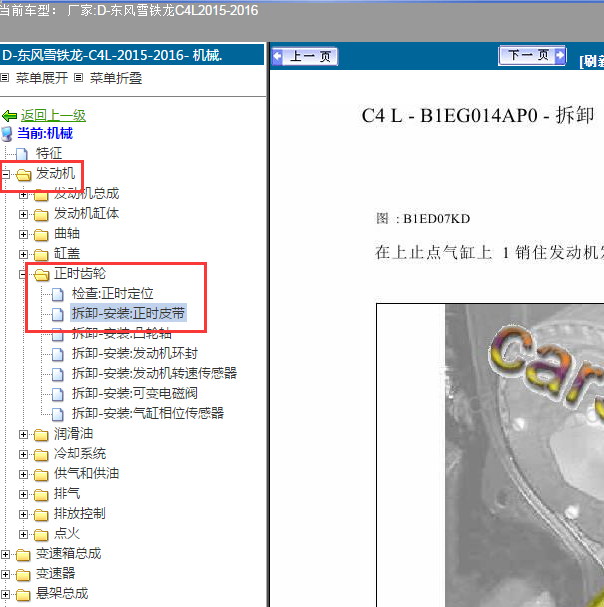The height and width of the screenshot is (607, 604).
Task: Click the 返回上一级 link
Action: point(53,115)
